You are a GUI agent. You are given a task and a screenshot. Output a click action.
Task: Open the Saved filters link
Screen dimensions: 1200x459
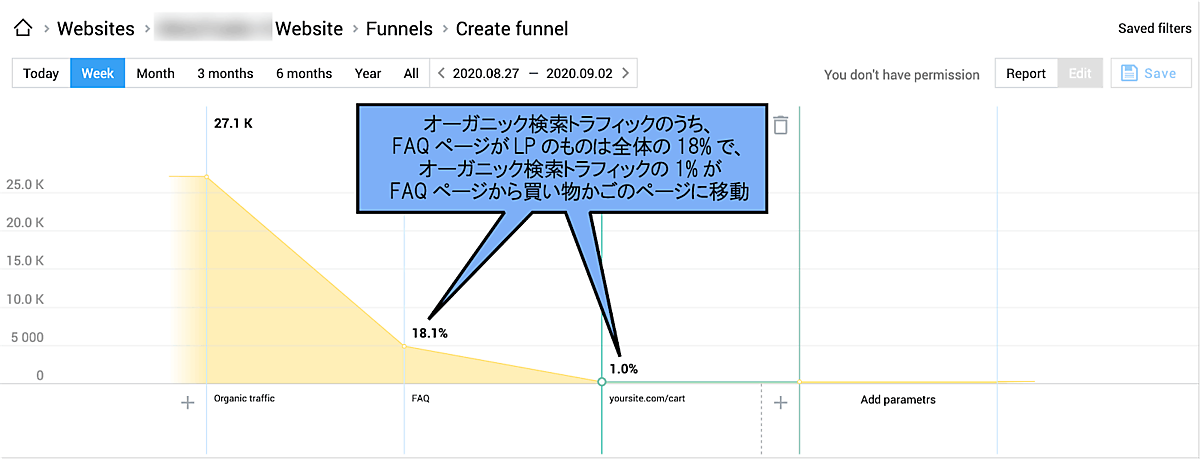tap(1154, 29)
